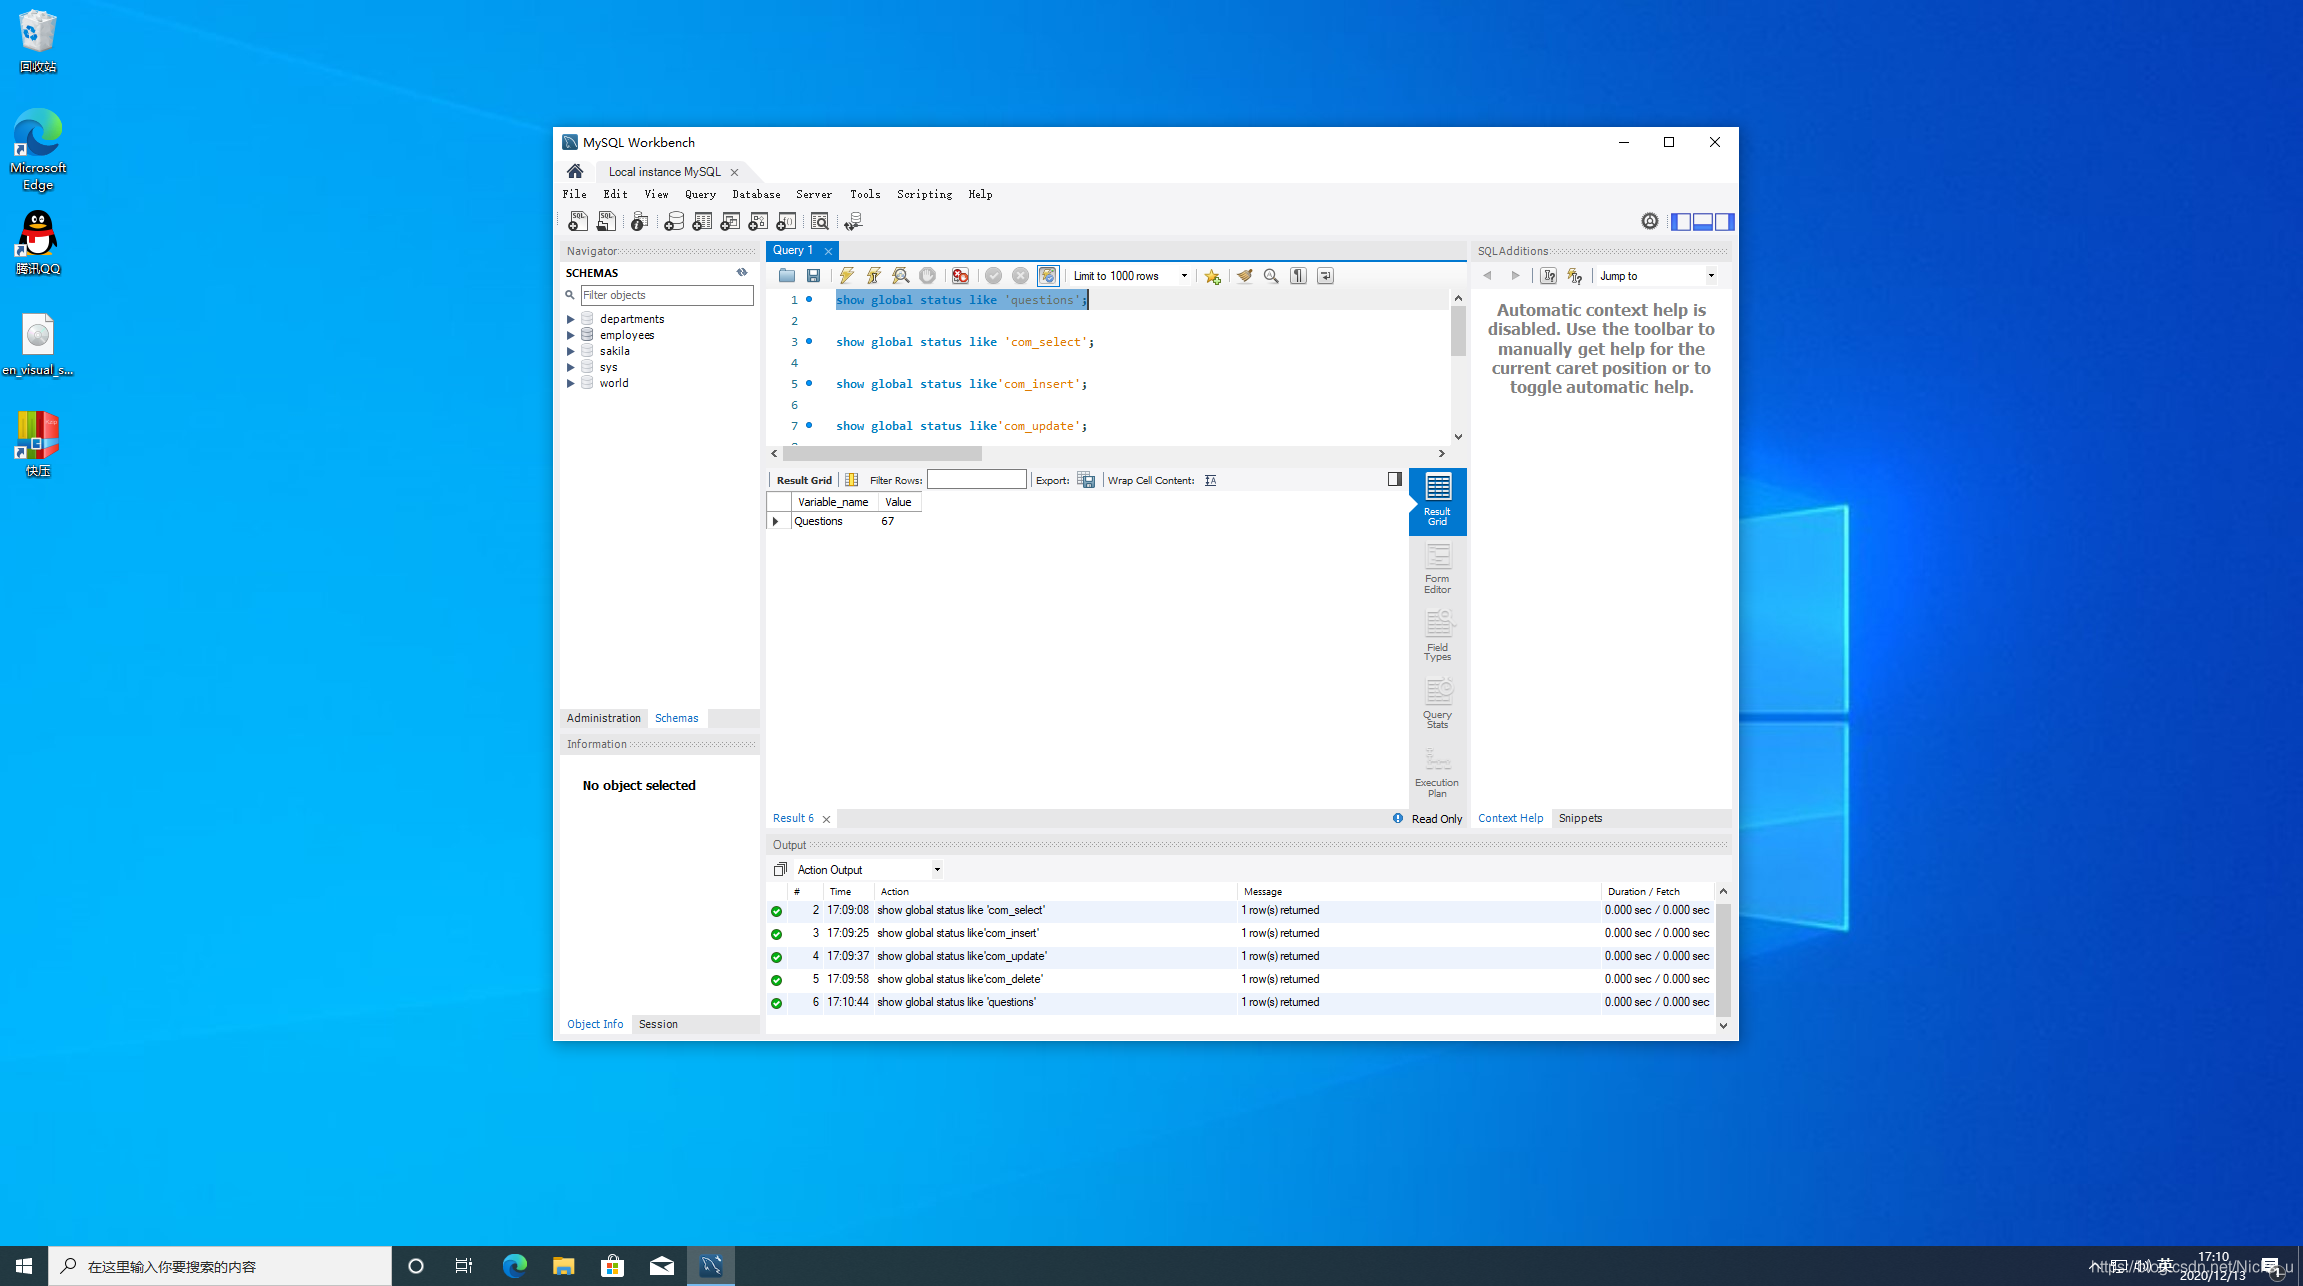Open the Limit to 1000 rows dropdown
The image size is (2303, 1286).
[1130, 276]
